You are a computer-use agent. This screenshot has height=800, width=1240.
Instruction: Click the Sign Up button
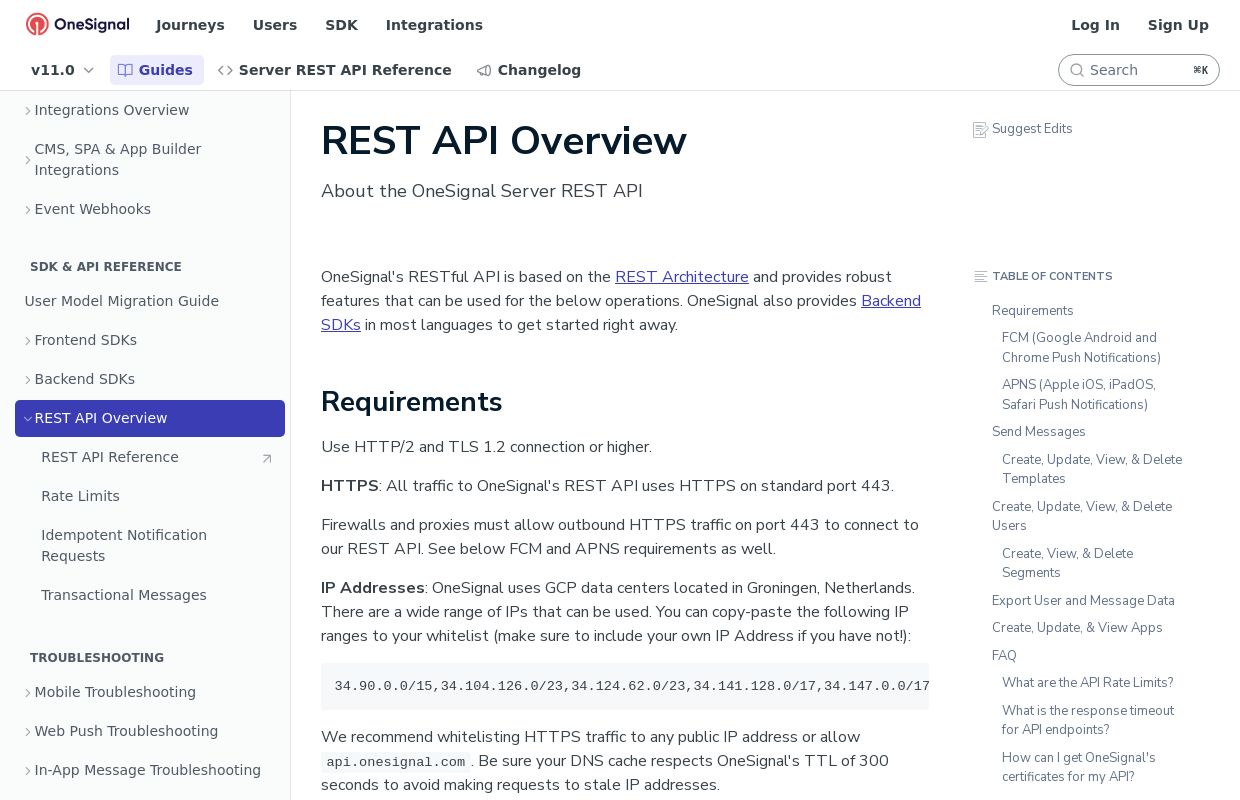coord(1178,25)
